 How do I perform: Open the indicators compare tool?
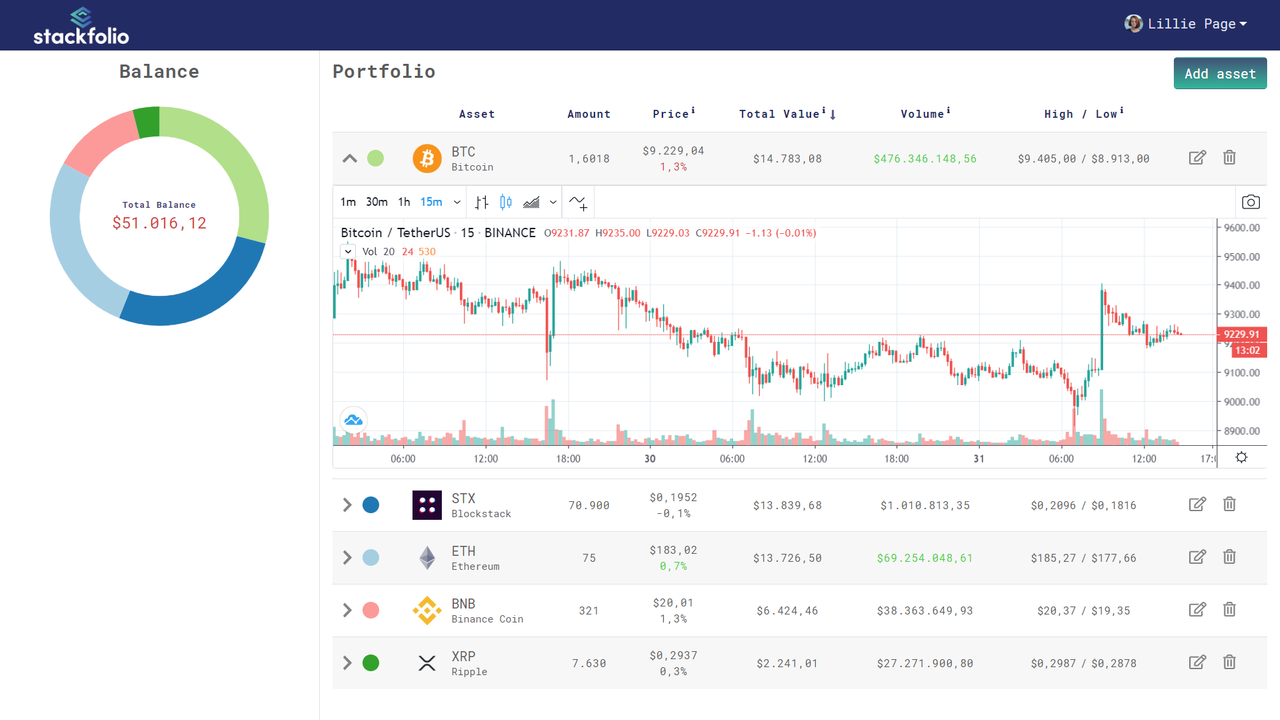click(x=578, y=202)
